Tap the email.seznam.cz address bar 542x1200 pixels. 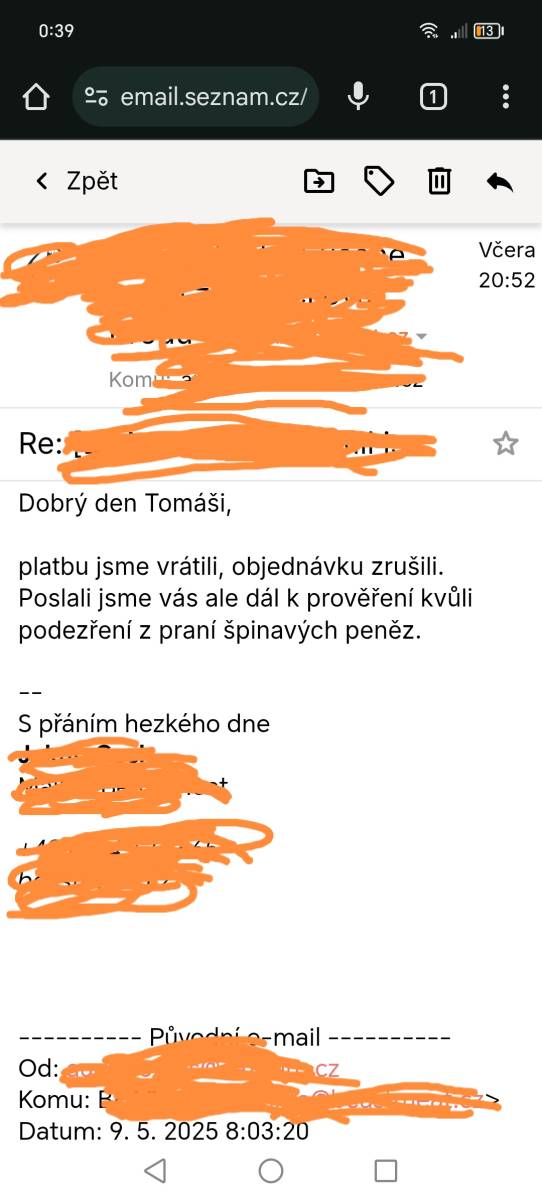coord(196,97)
